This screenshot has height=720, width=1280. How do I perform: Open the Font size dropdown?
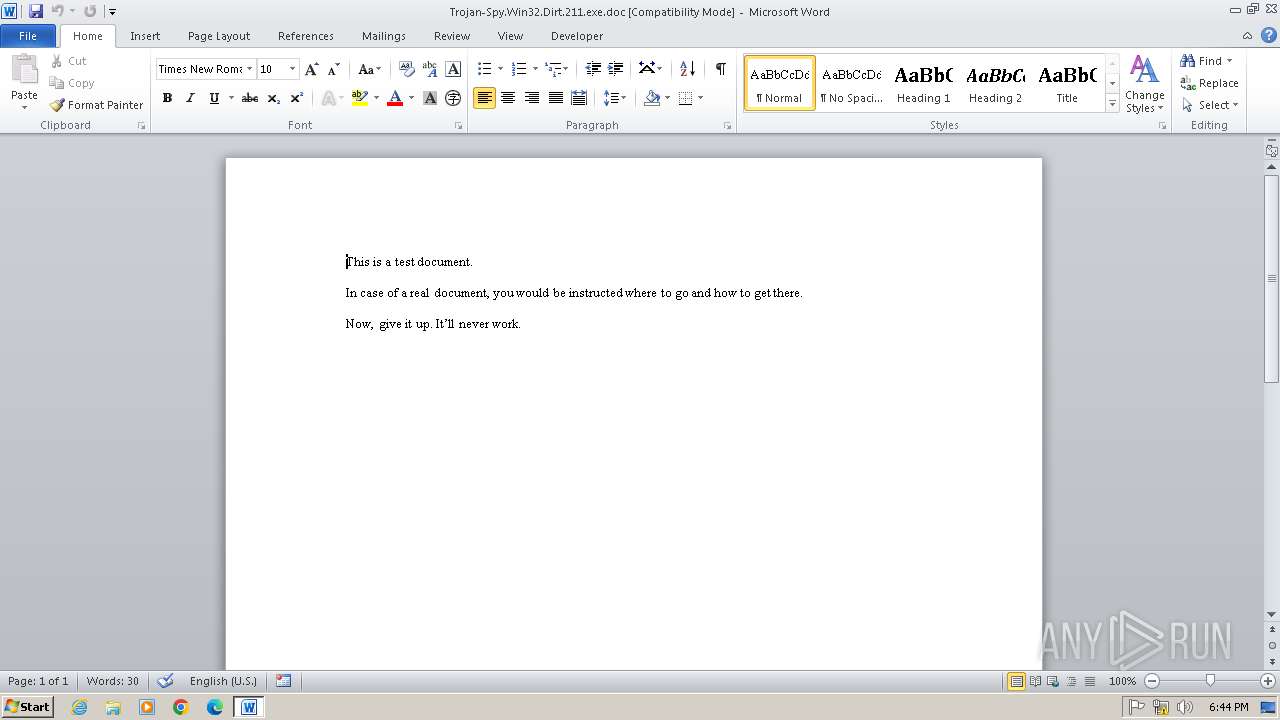[x=292, y=69]
